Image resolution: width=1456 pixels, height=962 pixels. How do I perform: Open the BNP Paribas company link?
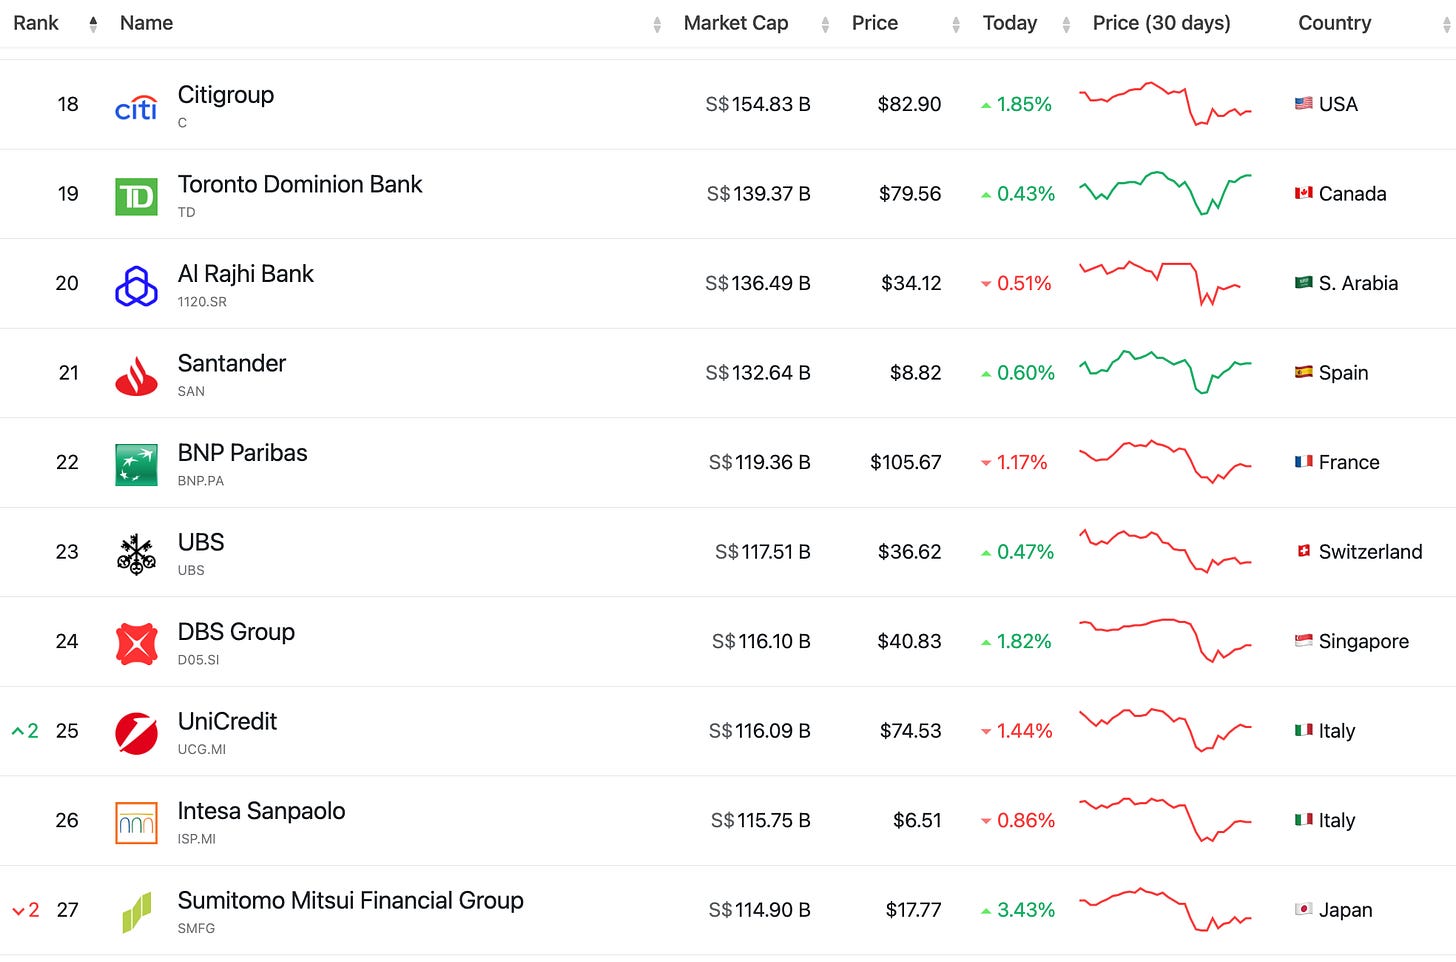(x=243, y=453)
